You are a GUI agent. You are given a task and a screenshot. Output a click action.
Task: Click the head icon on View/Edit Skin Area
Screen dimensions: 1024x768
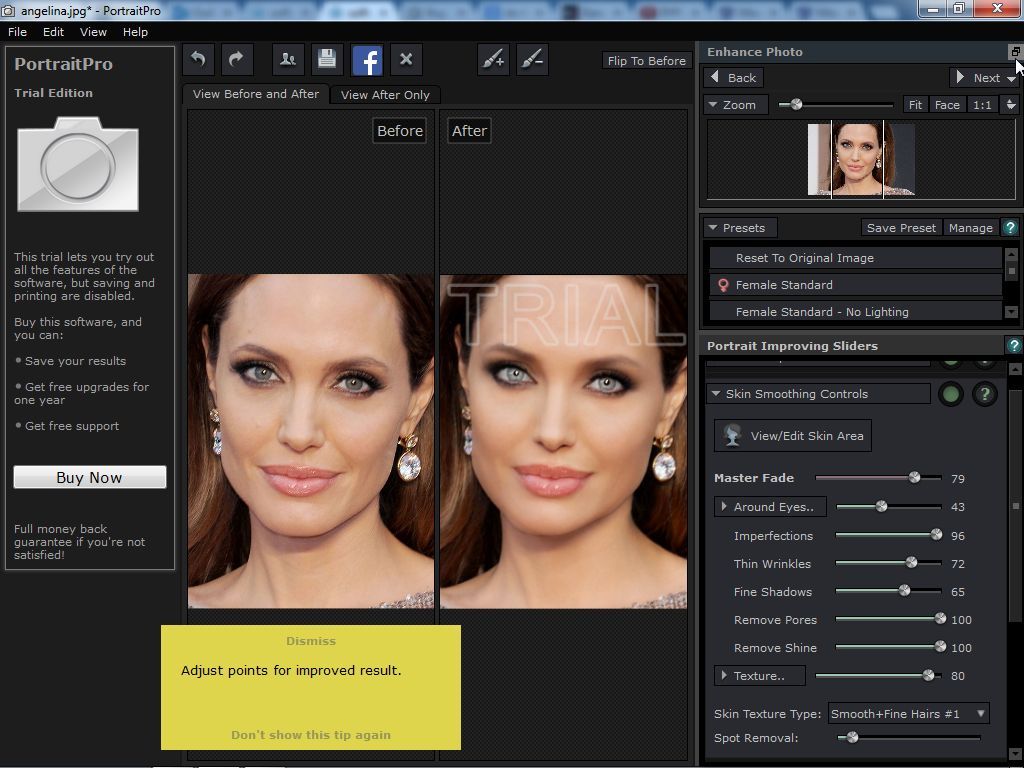733,436
